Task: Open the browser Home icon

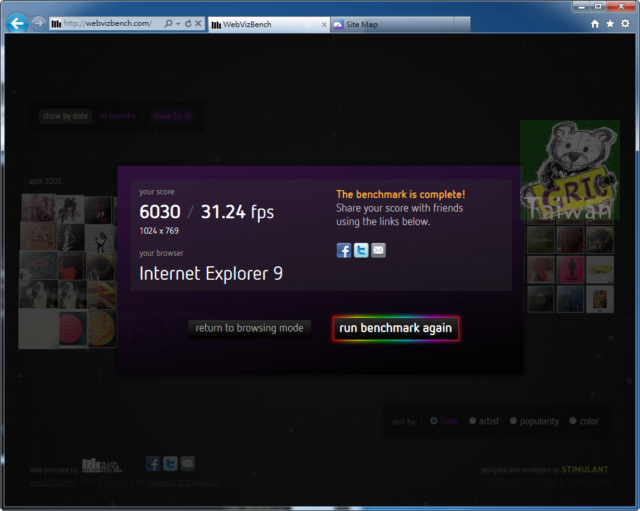Action: (x=595, y=24)
